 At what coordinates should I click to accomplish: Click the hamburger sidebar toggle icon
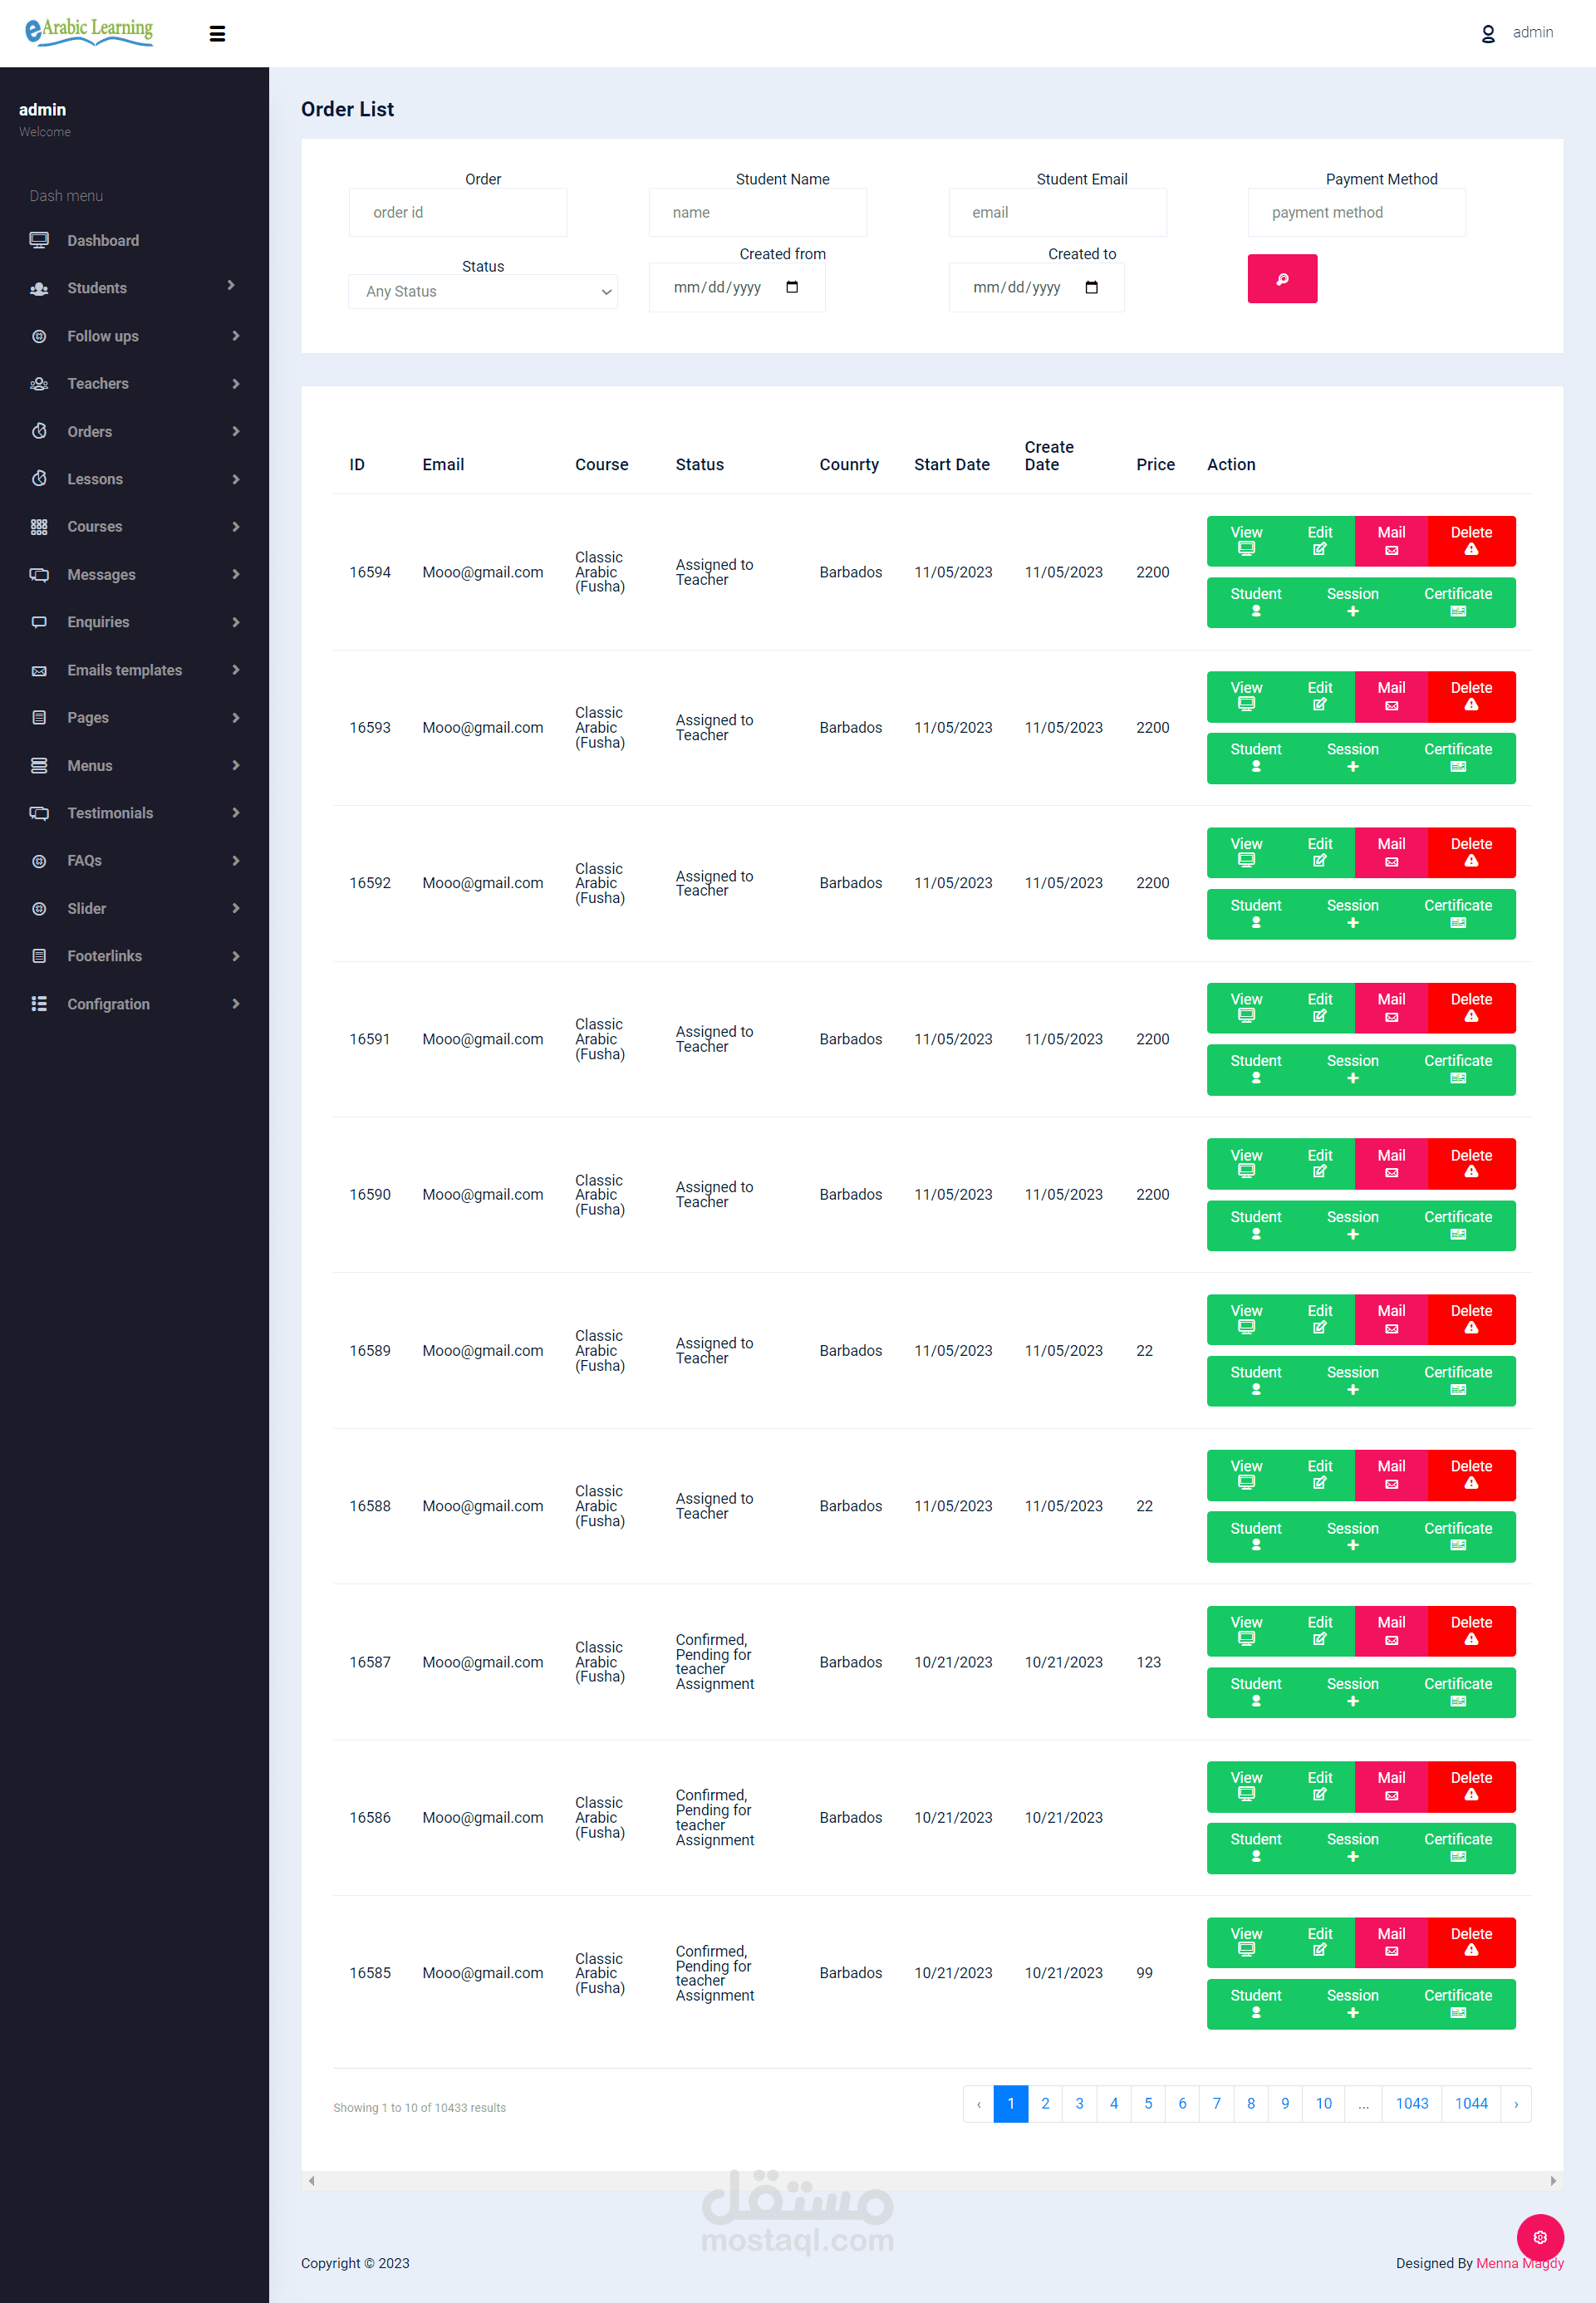pos(217,34)
